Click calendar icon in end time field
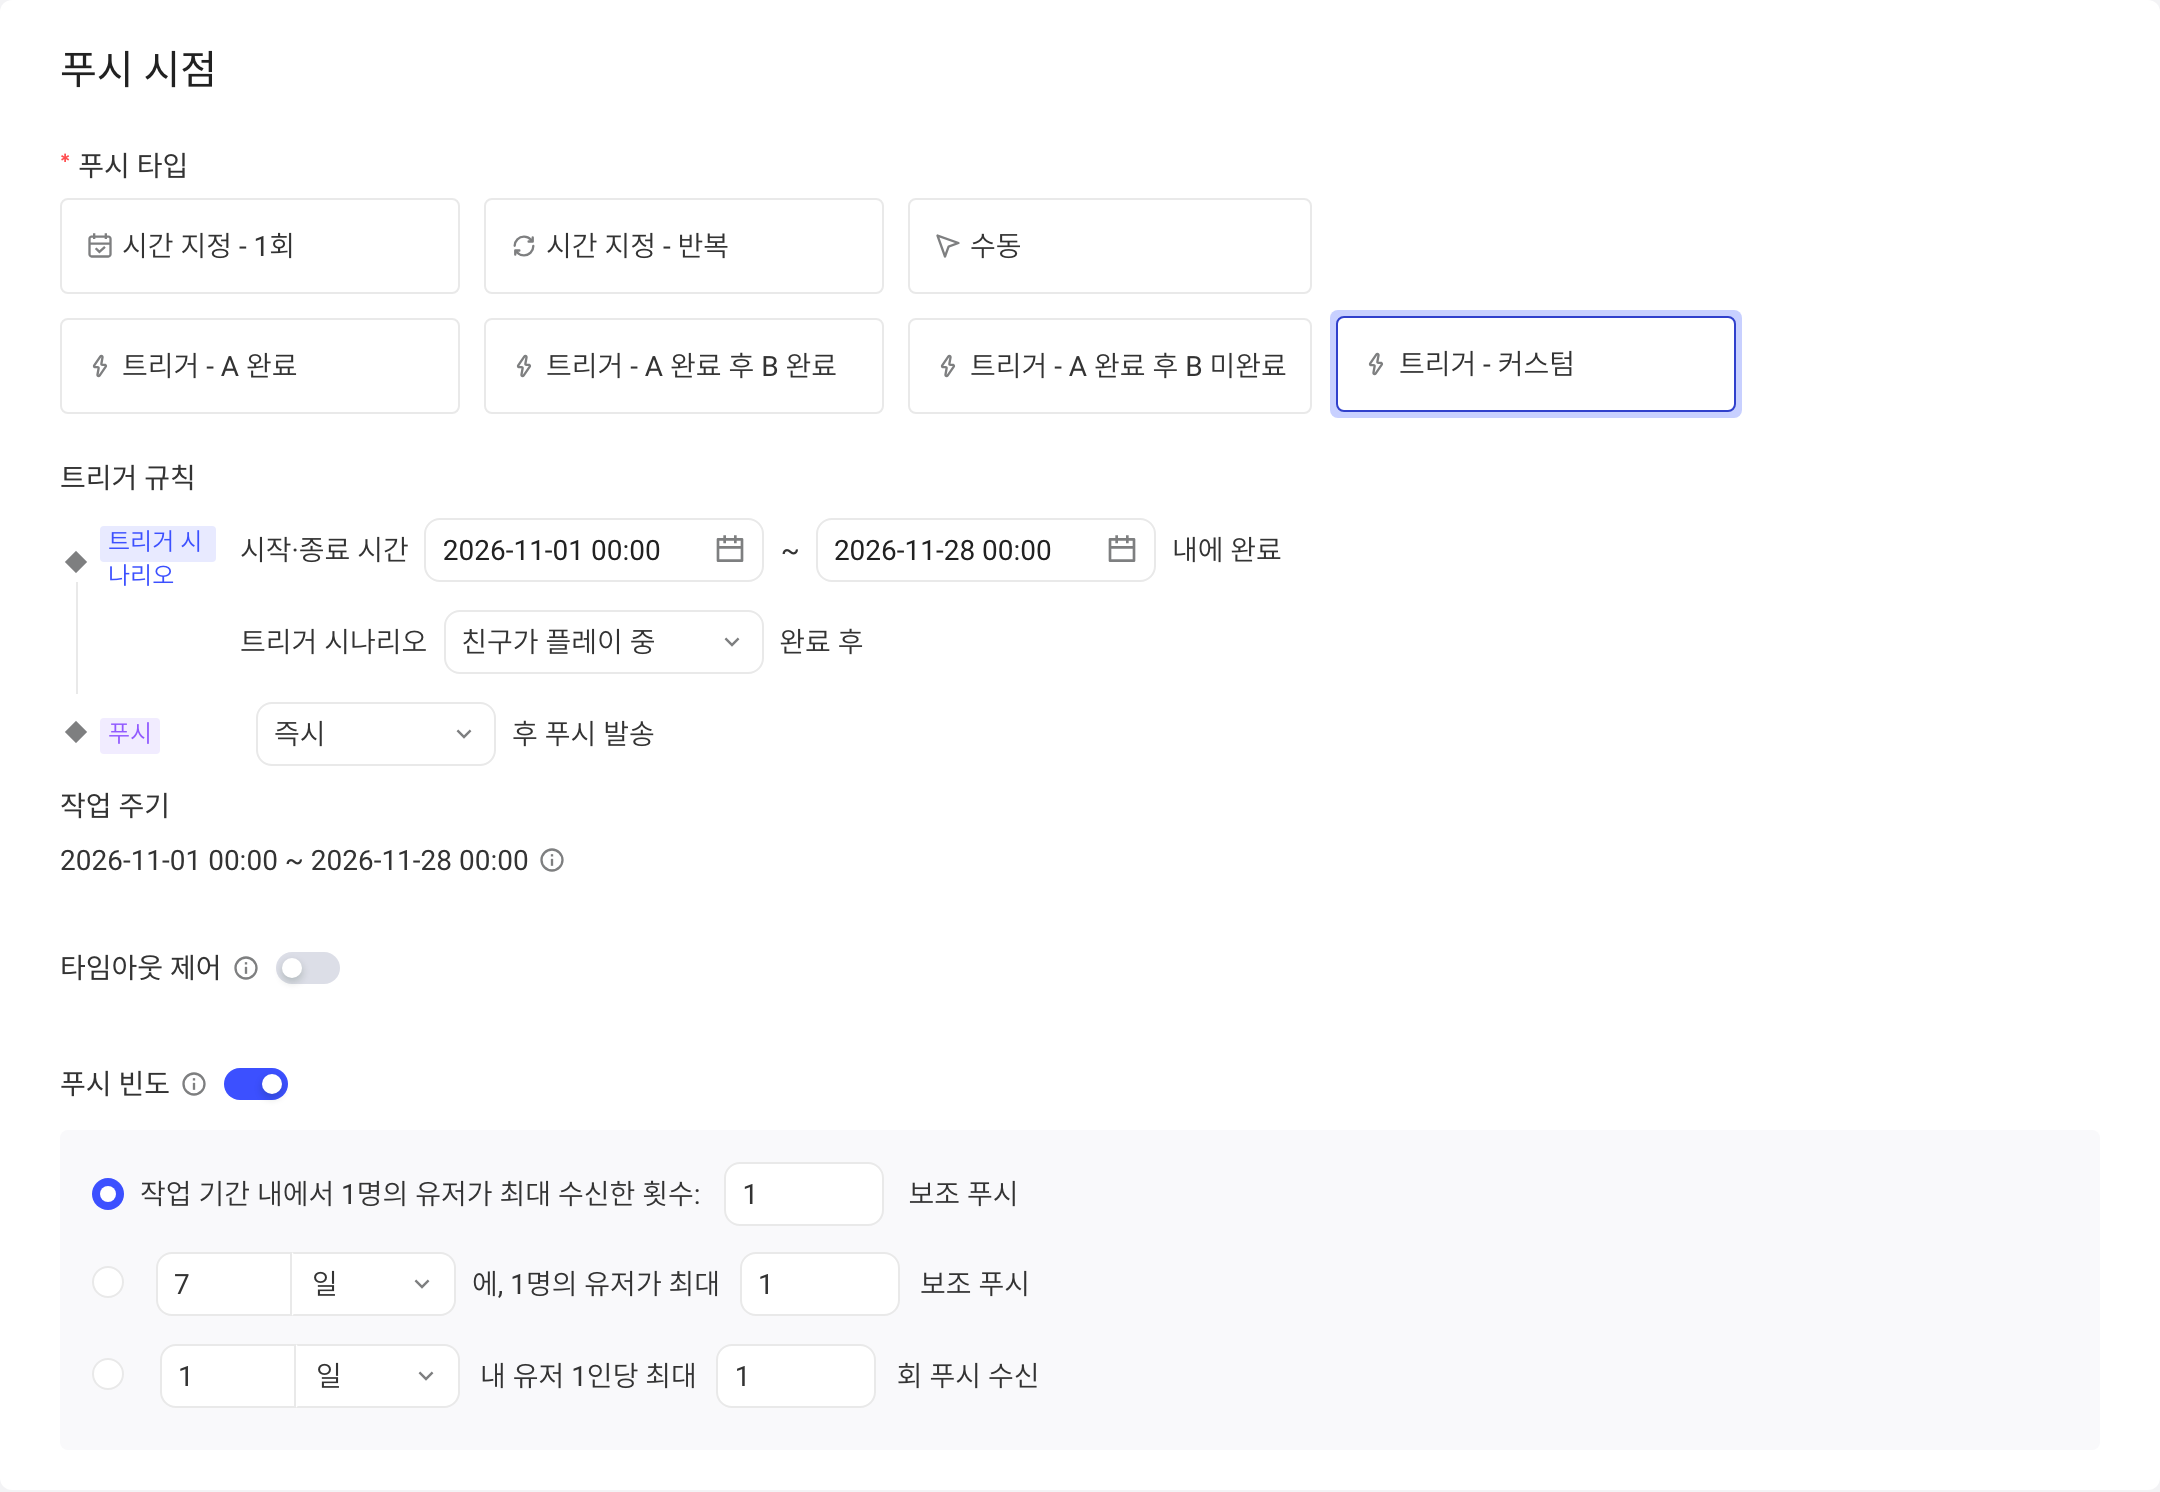 coord(1122,549)
